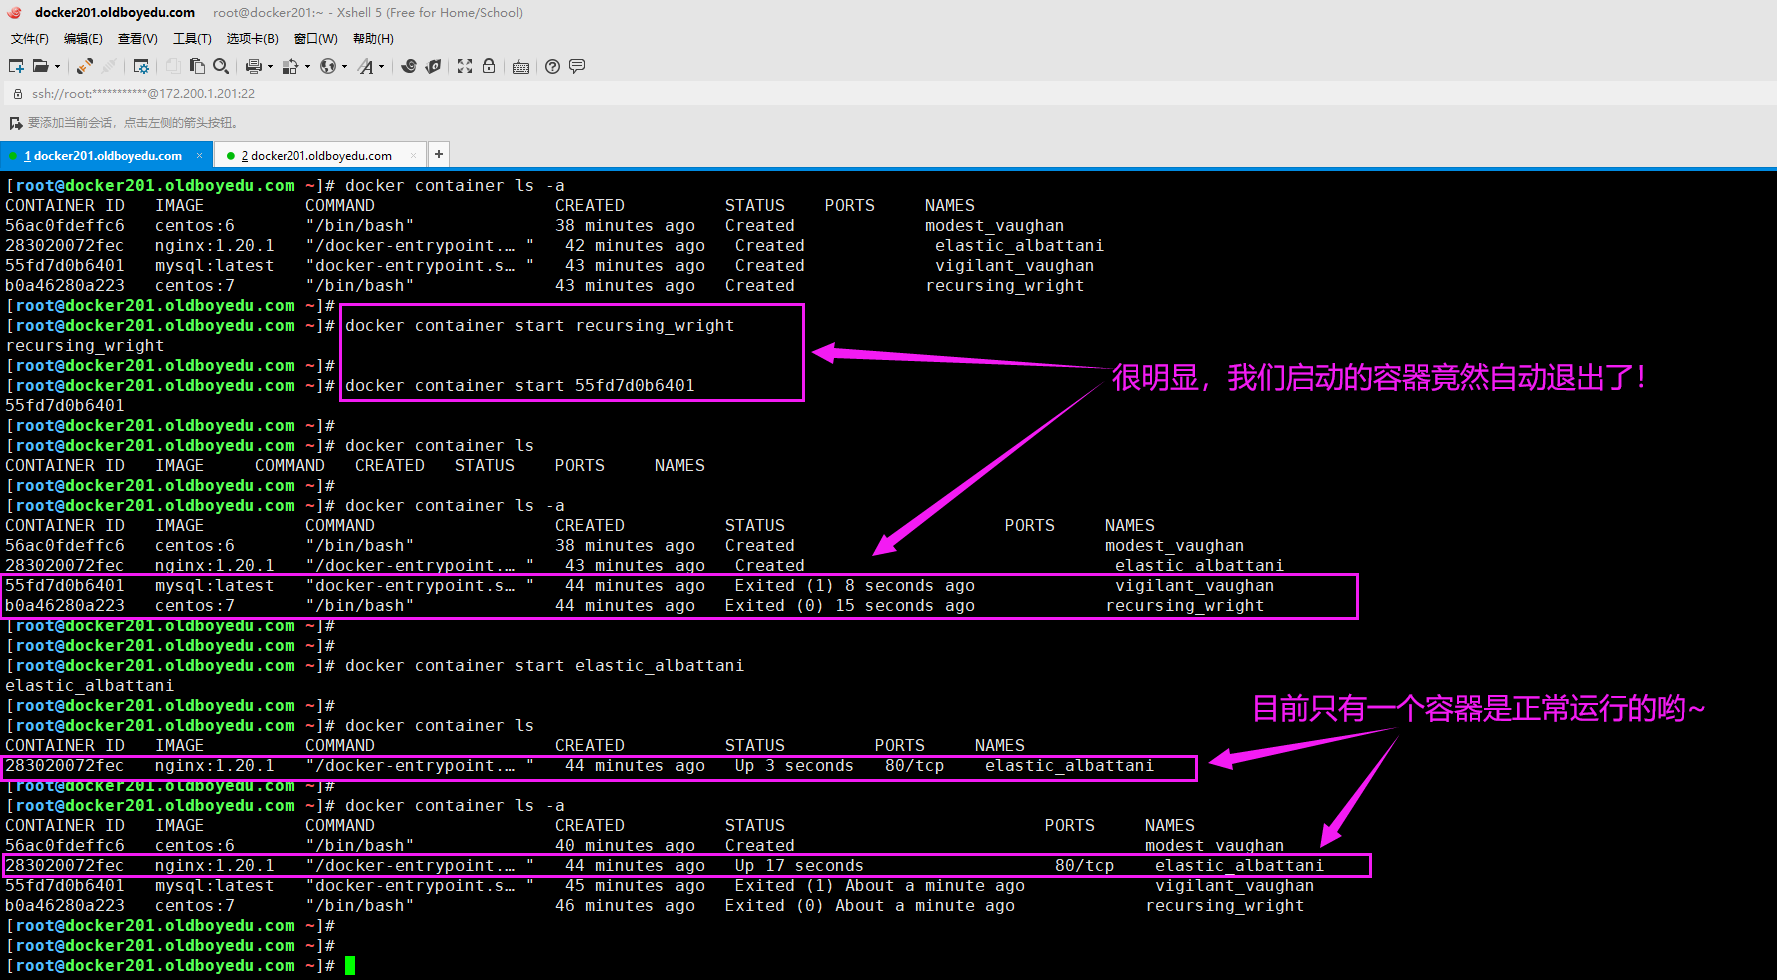This screenshot has height=980, width=1777.
Task: Expand the Font dropdown arrow
Action: point(382,67)
